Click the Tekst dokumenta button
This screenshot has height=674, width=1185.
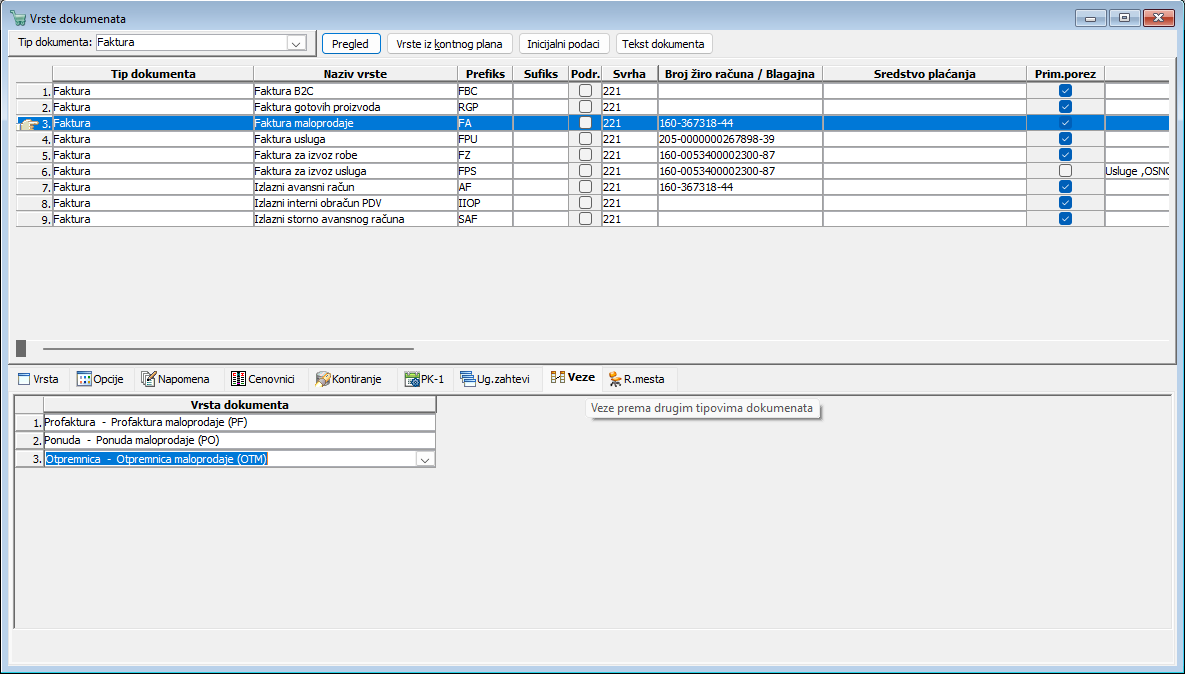point(664,44)
